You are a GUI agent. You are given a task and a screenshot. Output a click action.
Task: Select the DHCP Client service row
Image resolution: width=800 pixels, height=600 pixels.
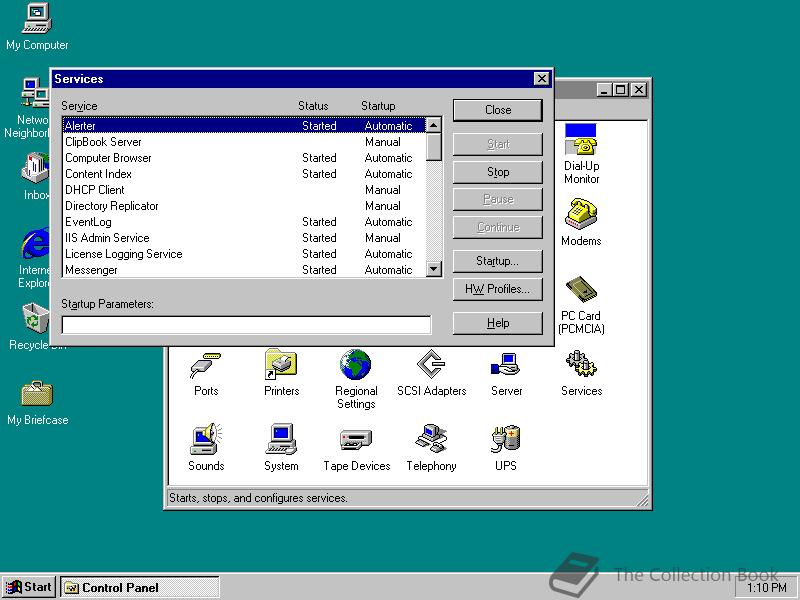tap(244, 190)
